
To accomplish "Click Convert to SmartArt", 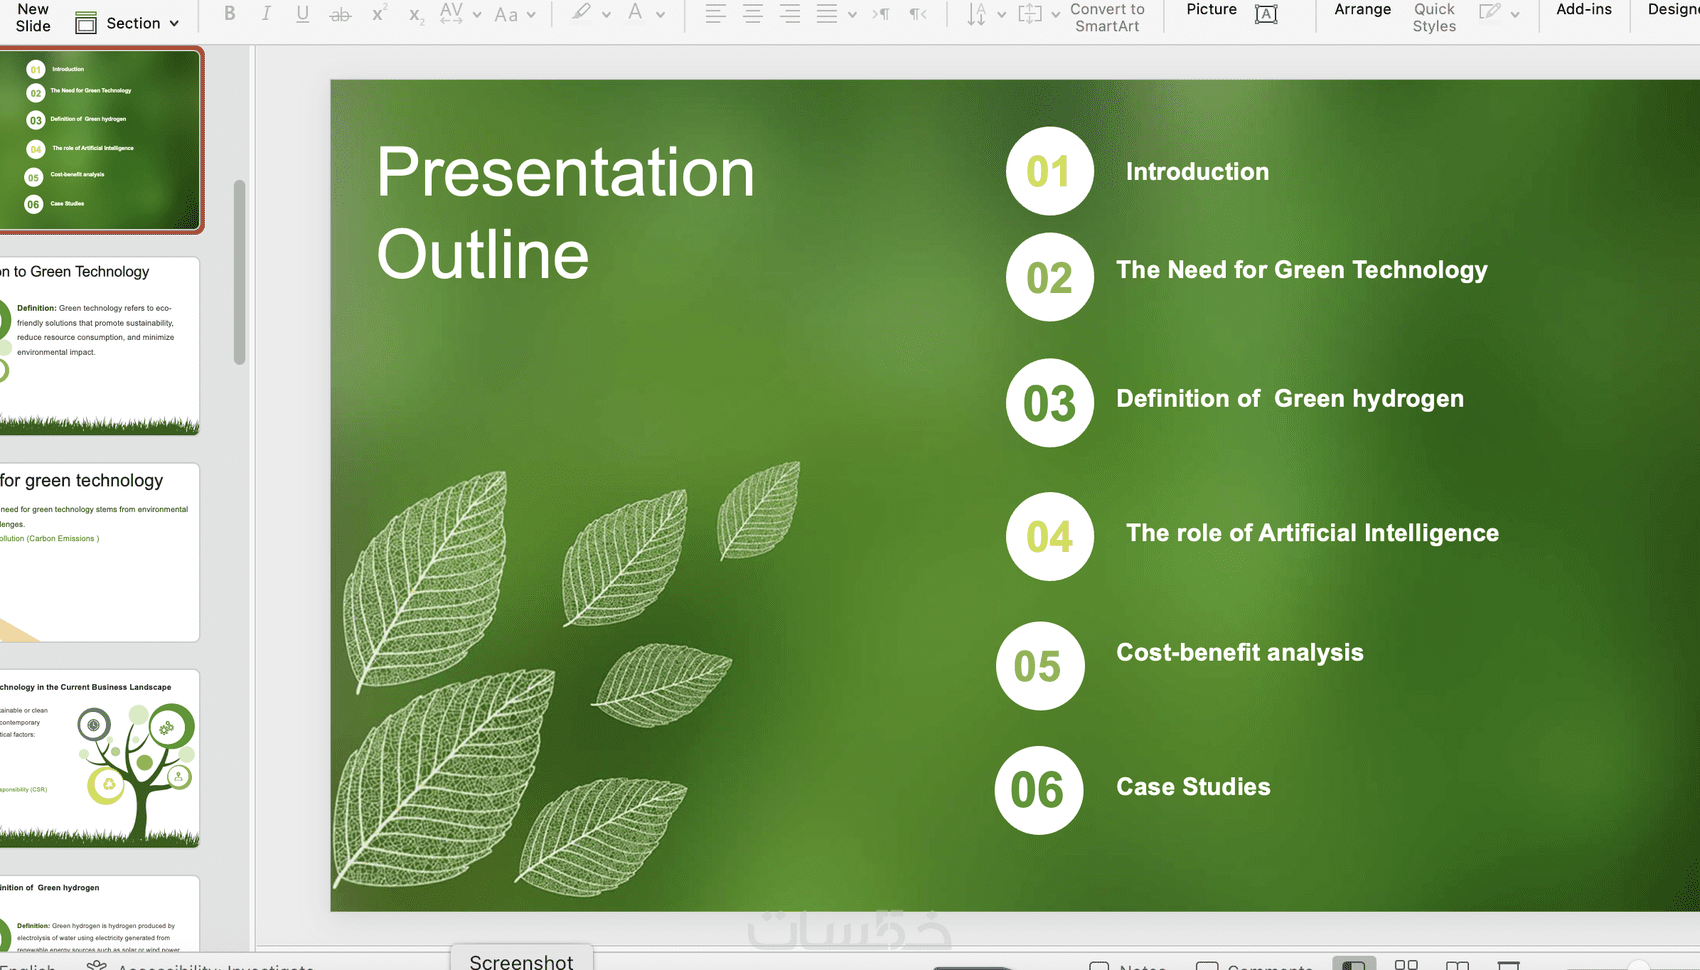I will coord(1107,17).
